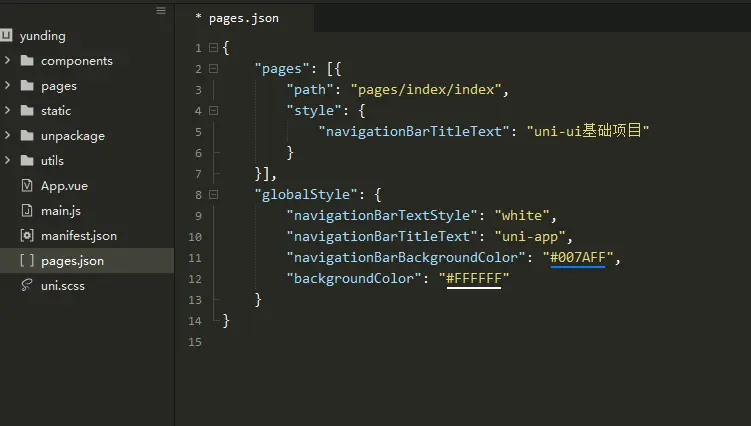Viewport: 751px width, 426px height.
Task: Click the App.vue file icon
Action: (27, 185)
